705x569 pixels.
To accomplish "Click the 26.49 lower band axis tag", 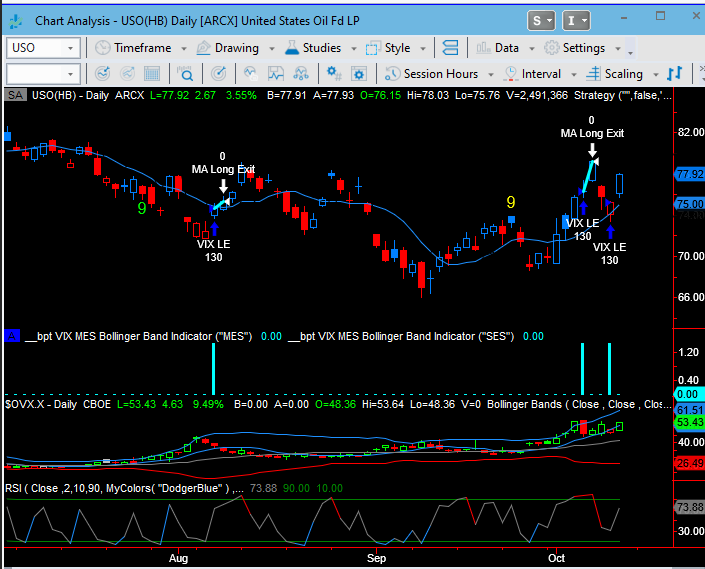I will pos(689,463).
